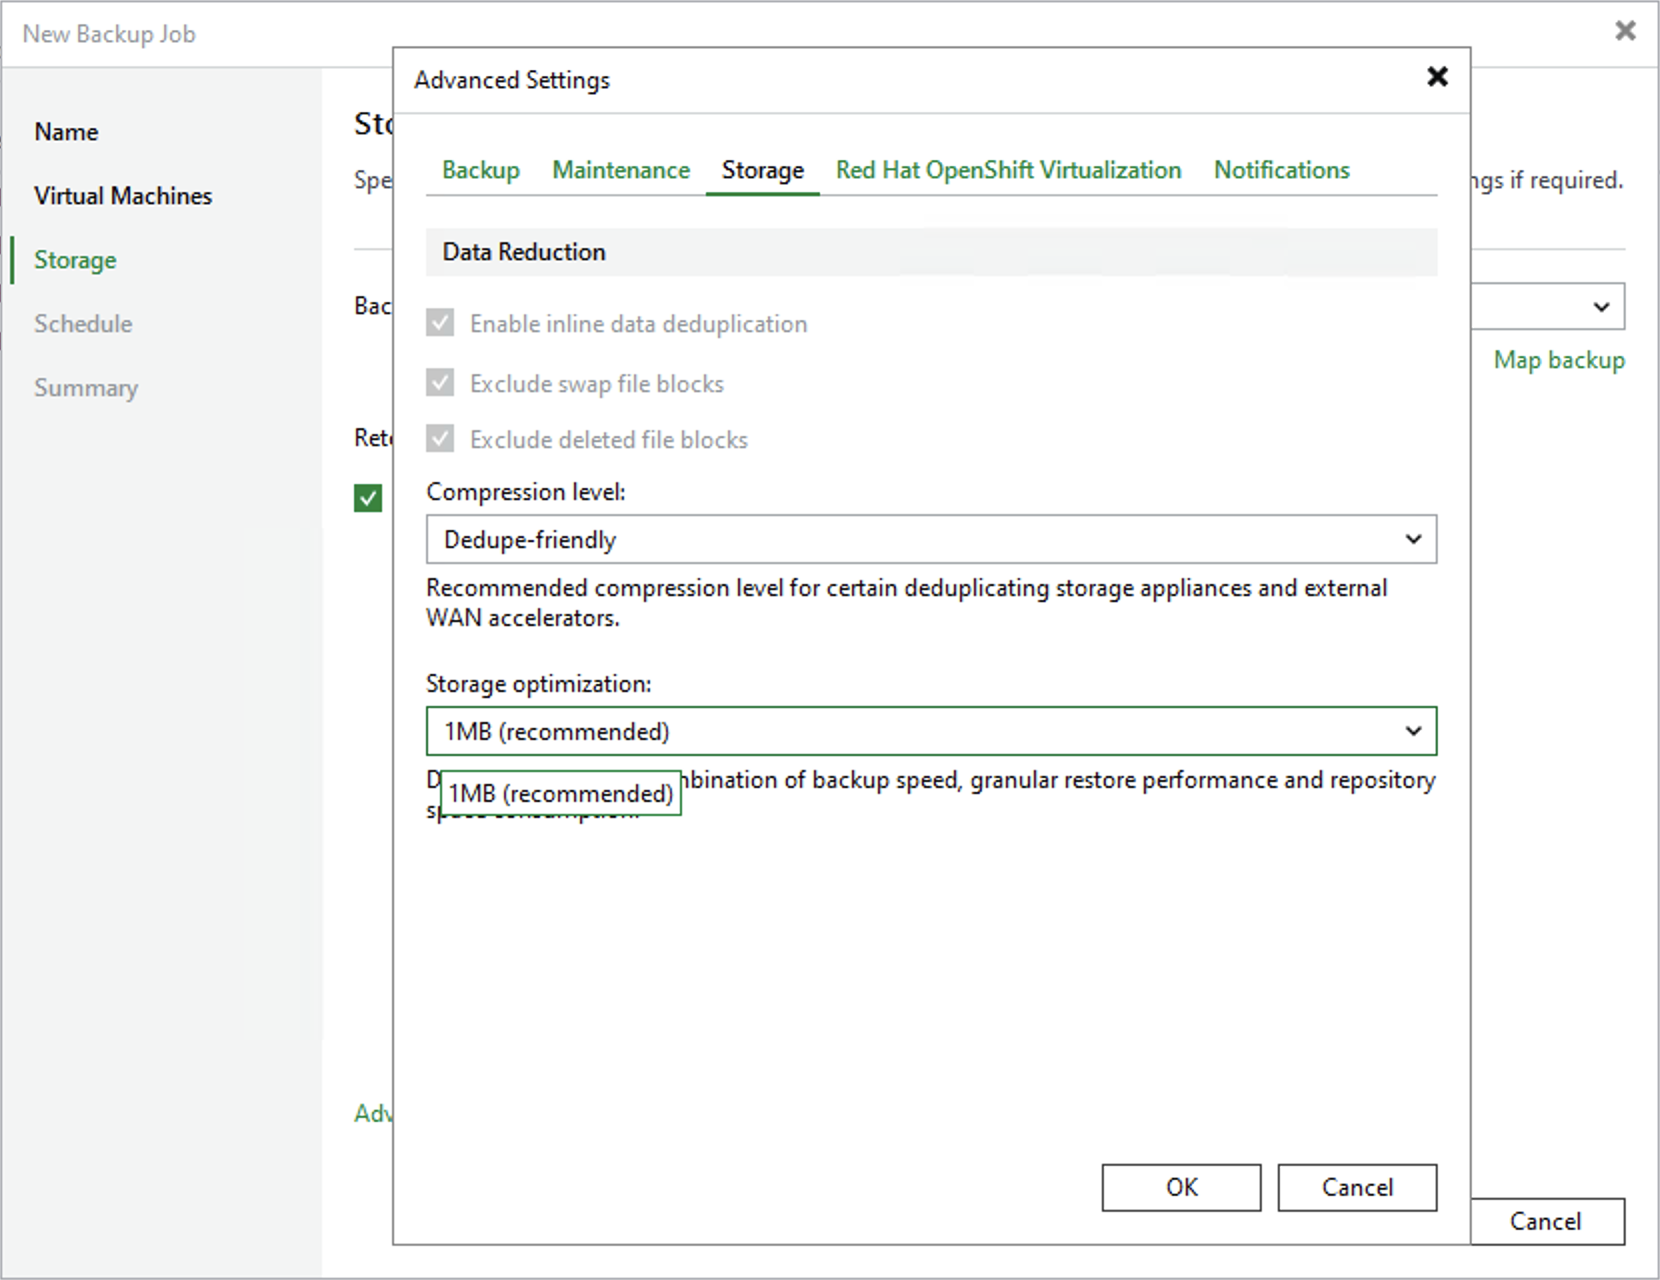Confirm settings with OK button

click(x=1181, y=1188)
